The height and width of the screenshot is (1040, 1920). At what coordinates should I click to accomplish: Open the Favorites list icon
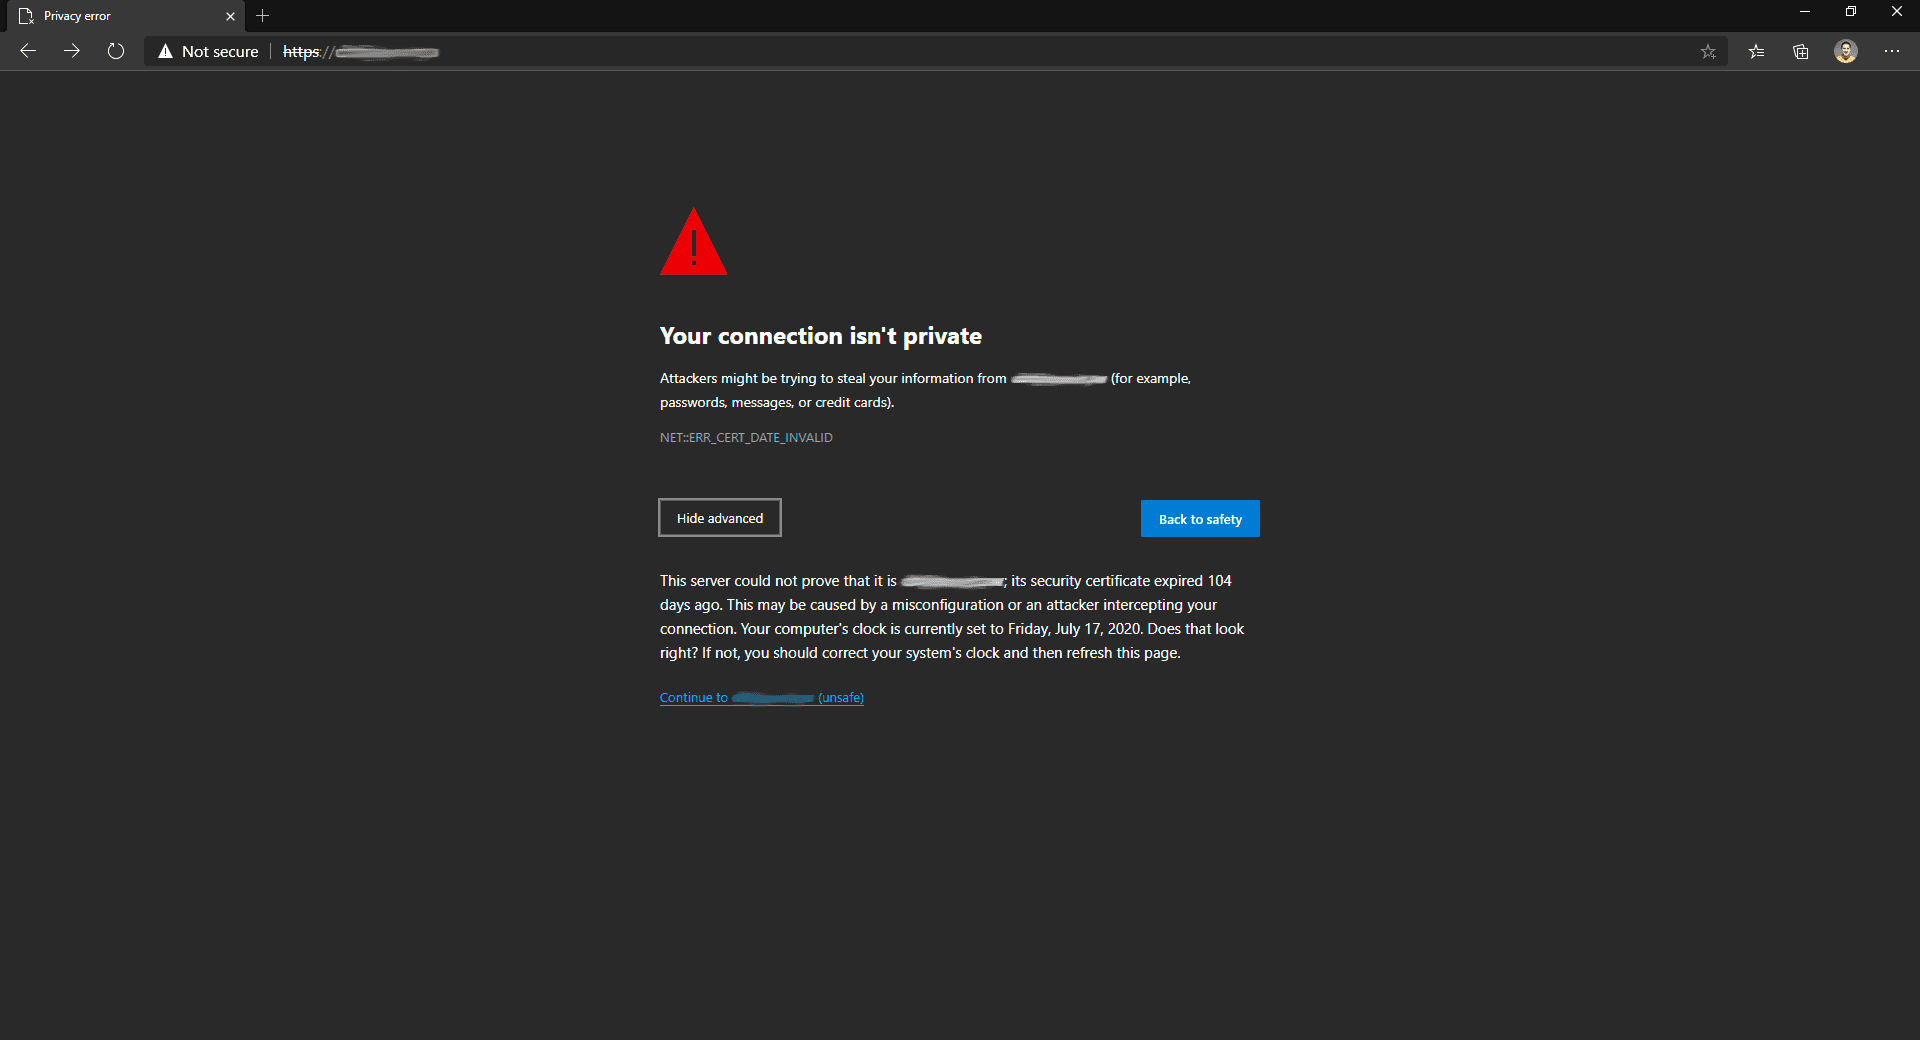click(x=1756, y=52)
